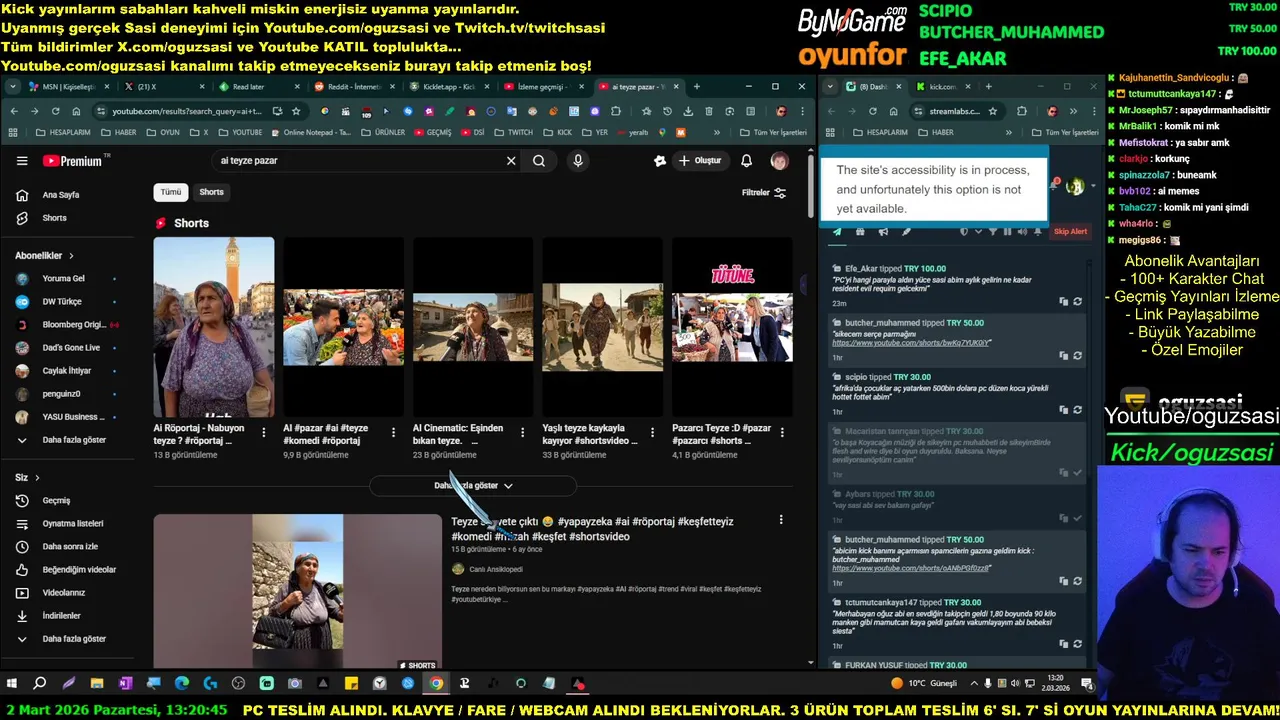Expand 'Daha fazla göster' under Shorts results
This screenshot has width=1280, height=720.
click(x=473, y=486)
